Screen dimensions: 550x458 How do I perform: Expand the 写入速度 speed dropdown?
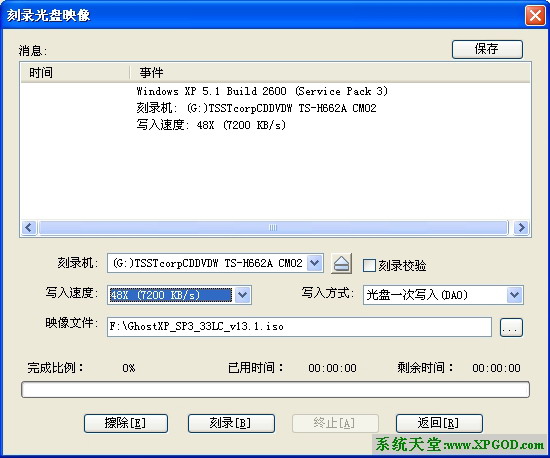coord(242,295)
